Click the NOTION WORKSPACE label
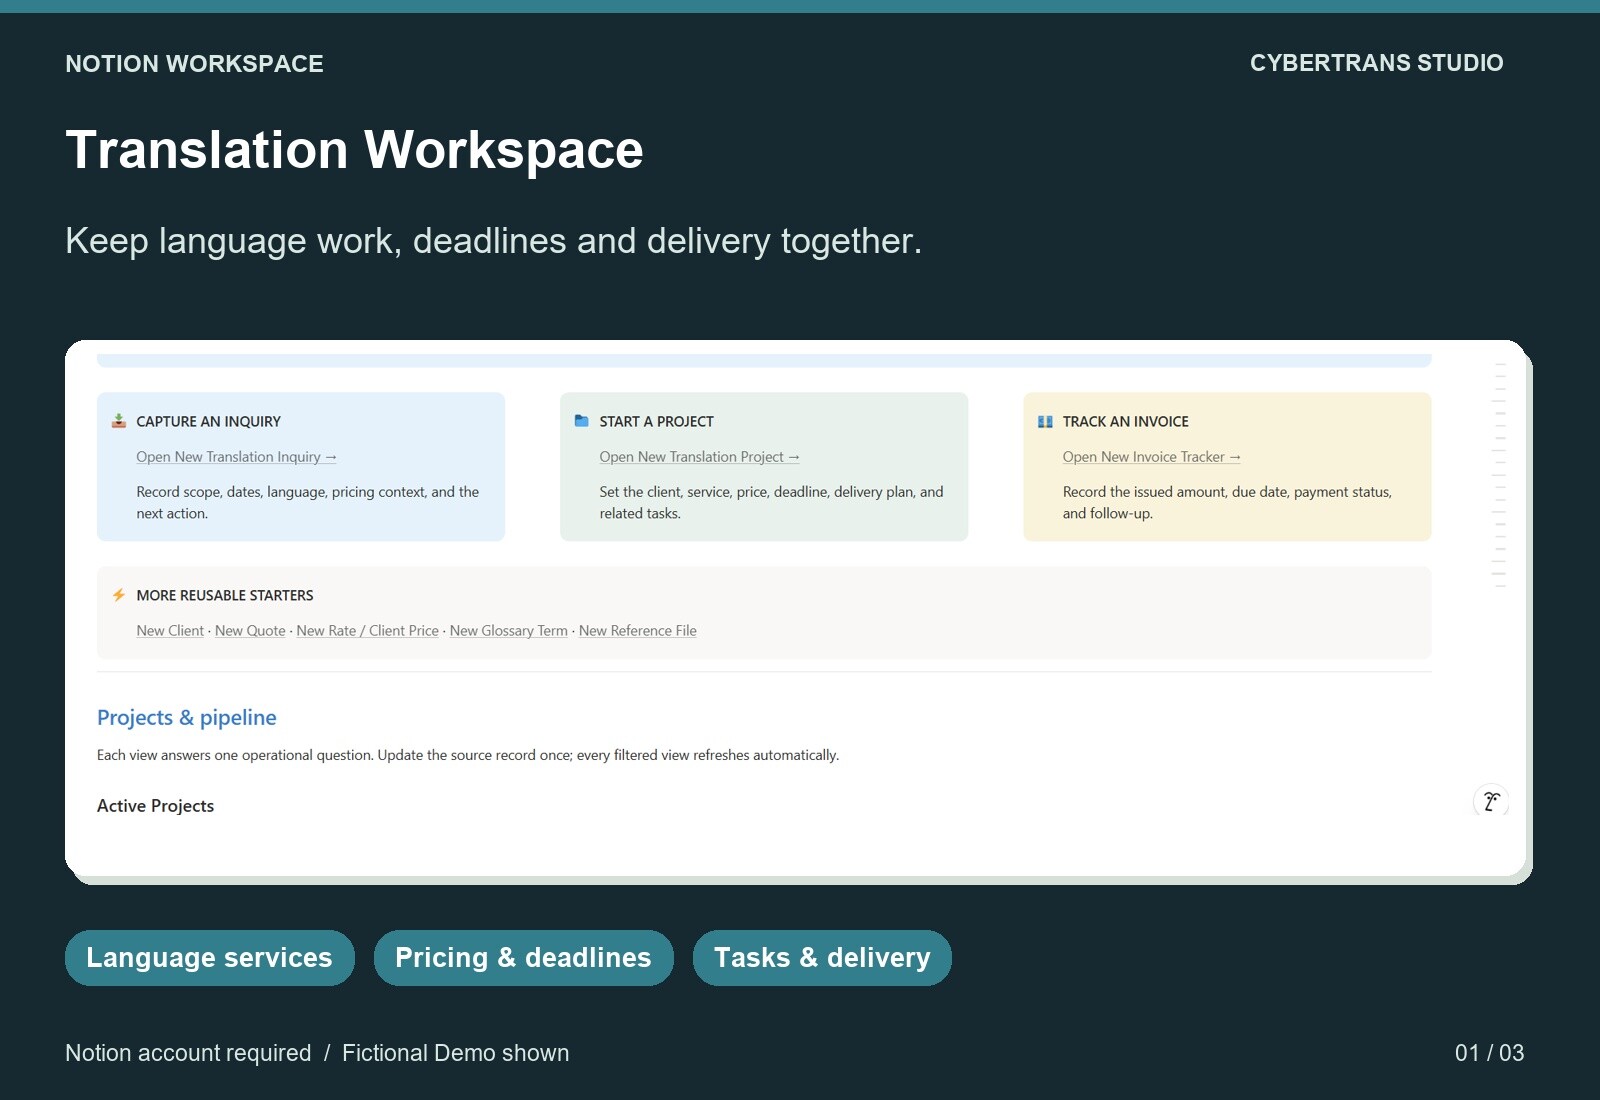 tap(194, 64)
